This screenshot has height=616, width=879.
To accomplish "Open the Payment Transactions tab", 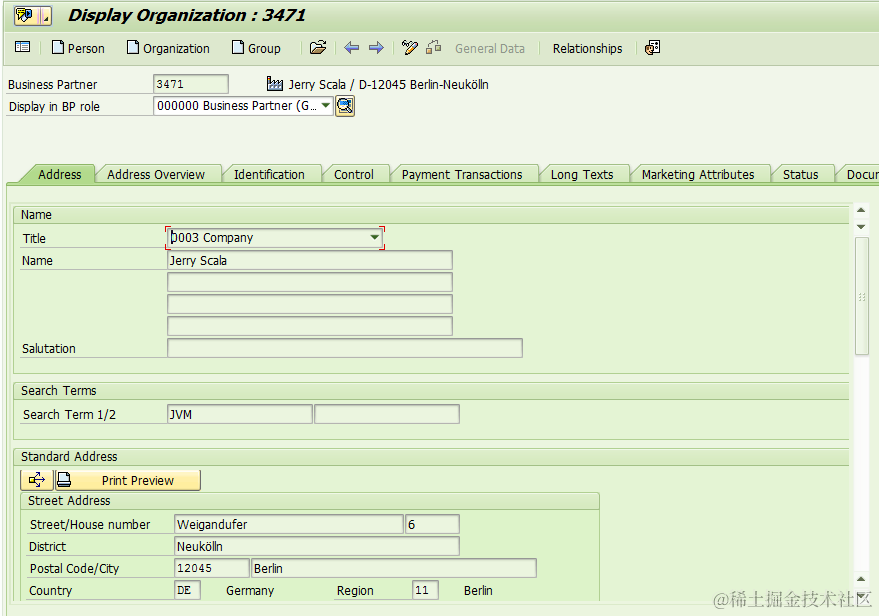I will point(462,174).
